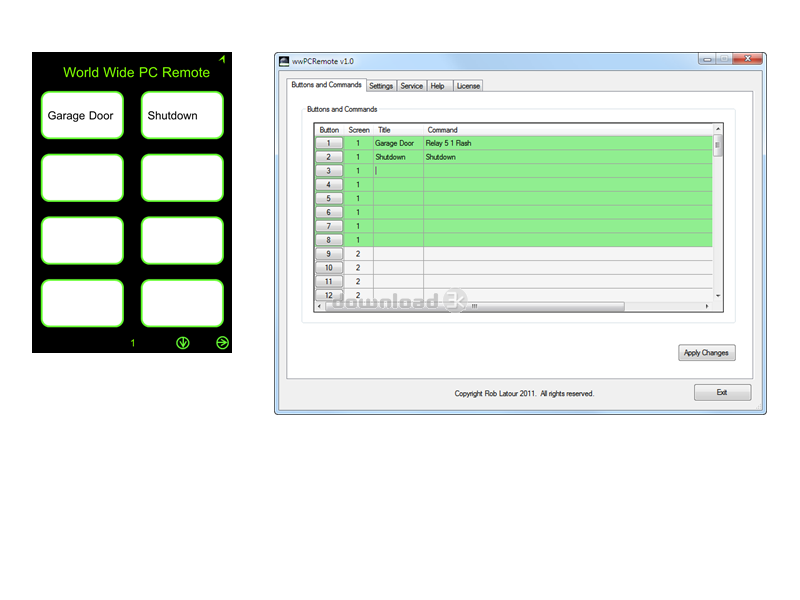This screenshot has height=600, width=800.
Task: Select row header button 2
Action: coord(329,157)
